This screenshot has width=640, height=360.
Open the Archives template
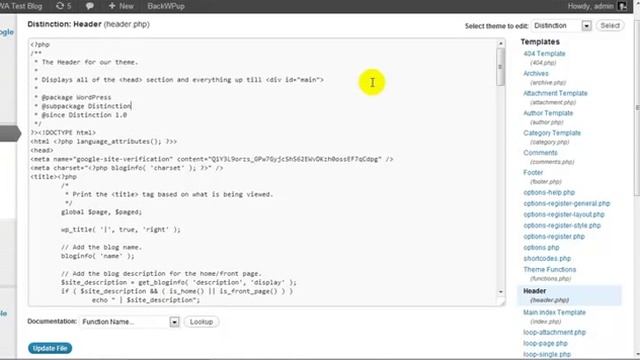point(536,73)
